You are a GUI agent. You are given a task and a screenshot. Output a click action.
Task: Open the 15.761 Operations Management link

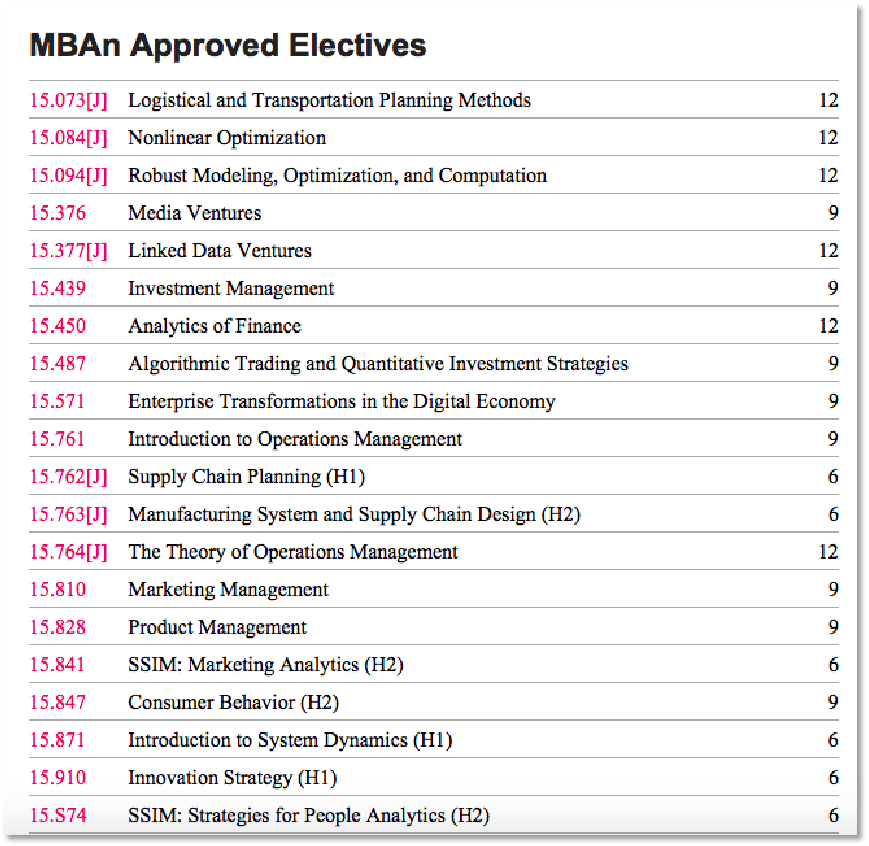(x=57, y=439)
